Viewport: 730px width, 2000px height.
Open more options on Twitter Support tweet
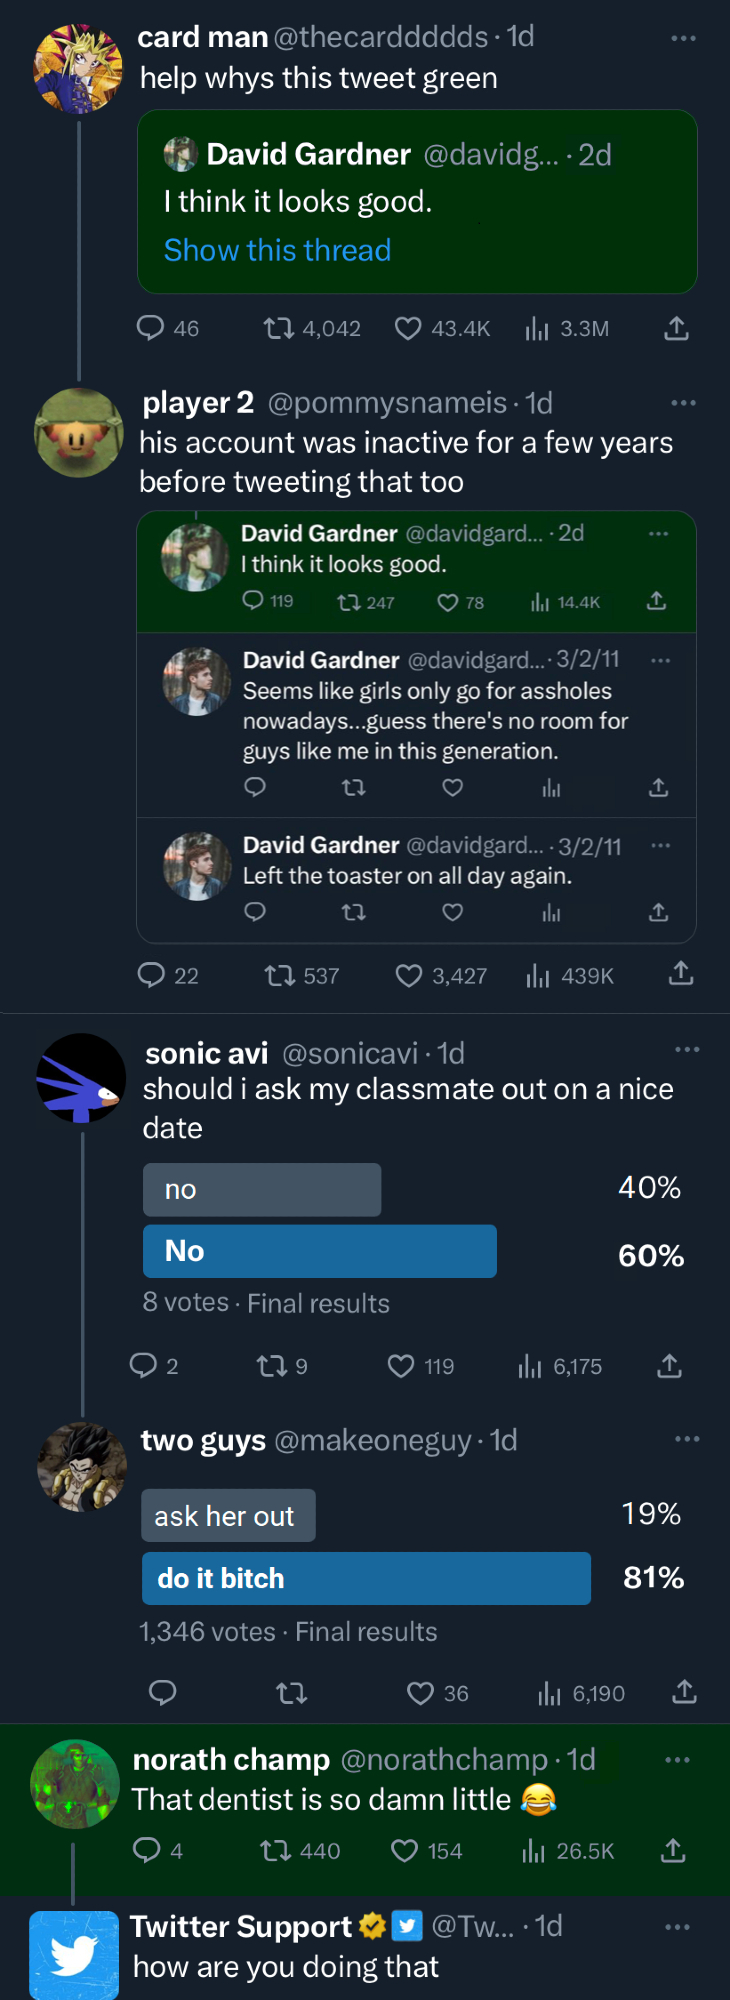(x=677, y=1927)
